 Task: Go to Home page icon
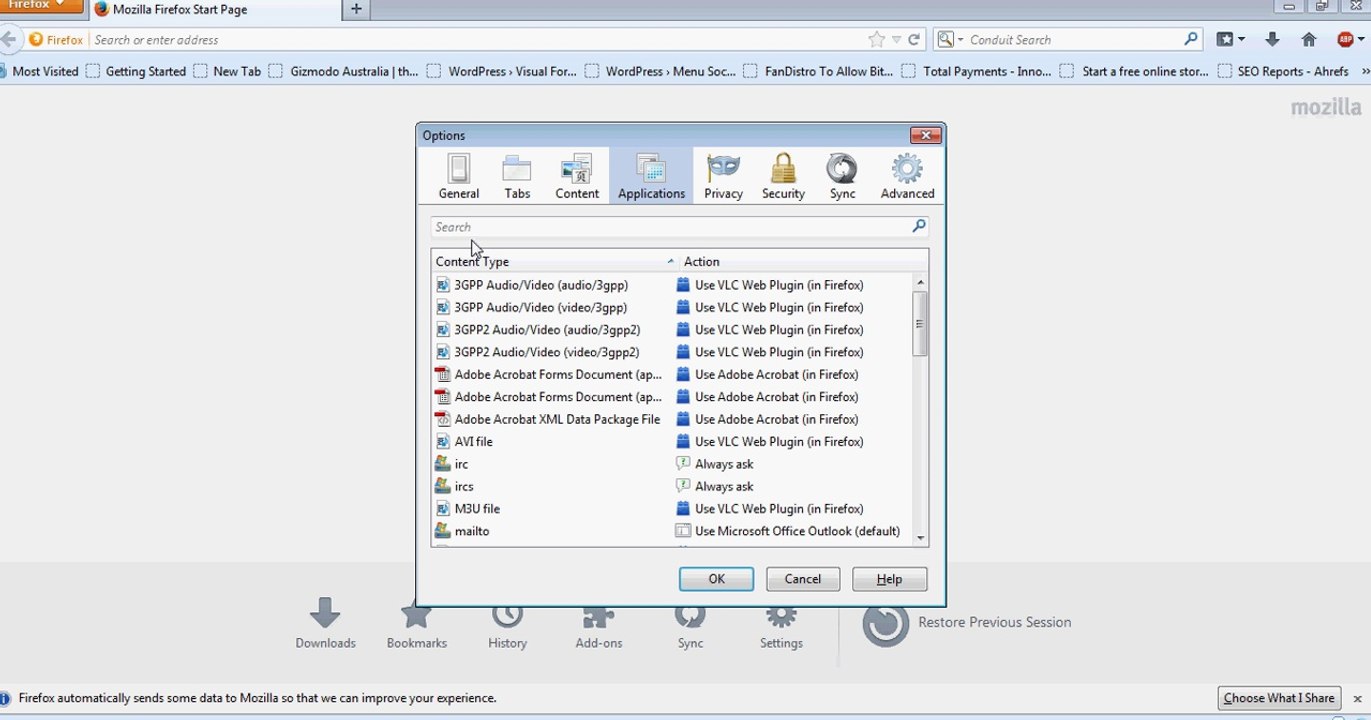click(1309, 40)
